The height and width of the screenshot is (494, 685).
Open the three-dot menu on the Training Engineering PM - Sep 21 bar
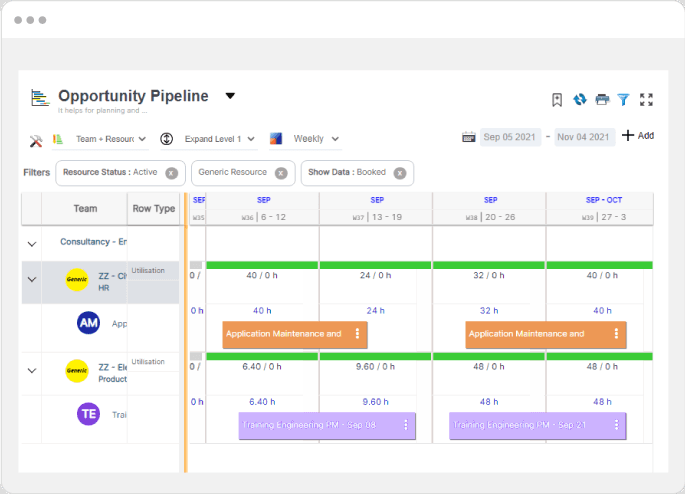click(618, 425)
